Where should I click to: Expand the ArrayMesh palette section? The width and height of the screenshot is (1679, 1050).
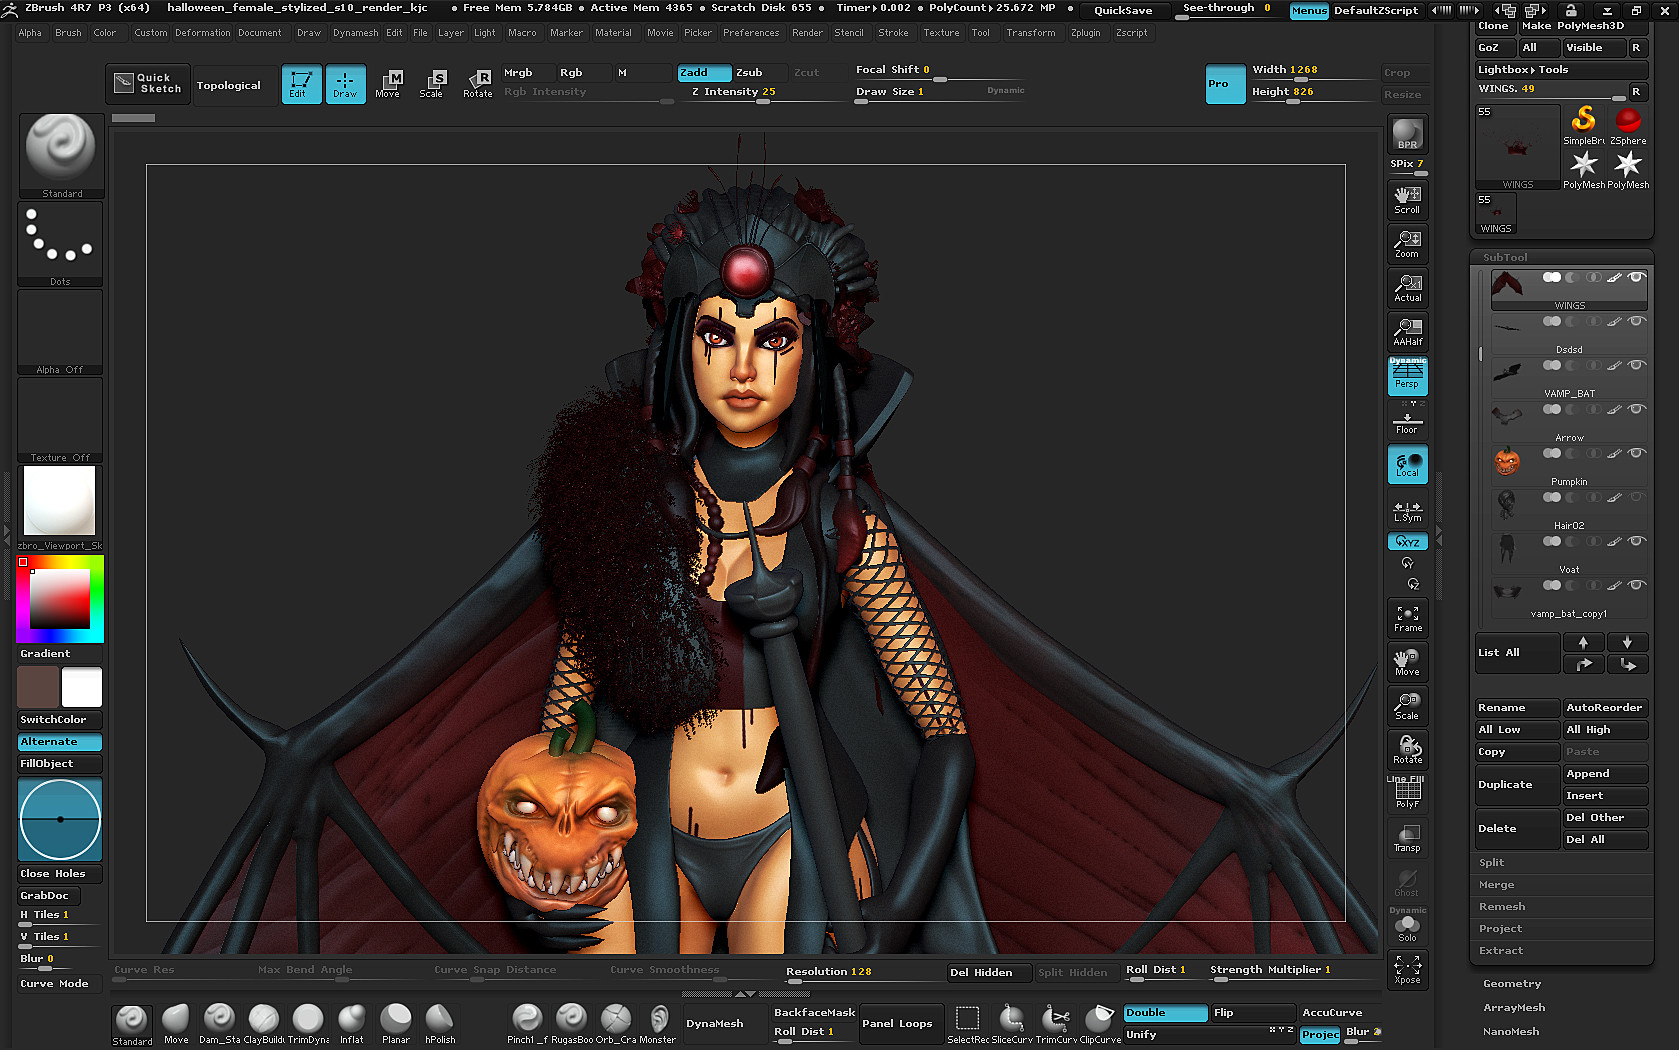tap(1514, 1008)
